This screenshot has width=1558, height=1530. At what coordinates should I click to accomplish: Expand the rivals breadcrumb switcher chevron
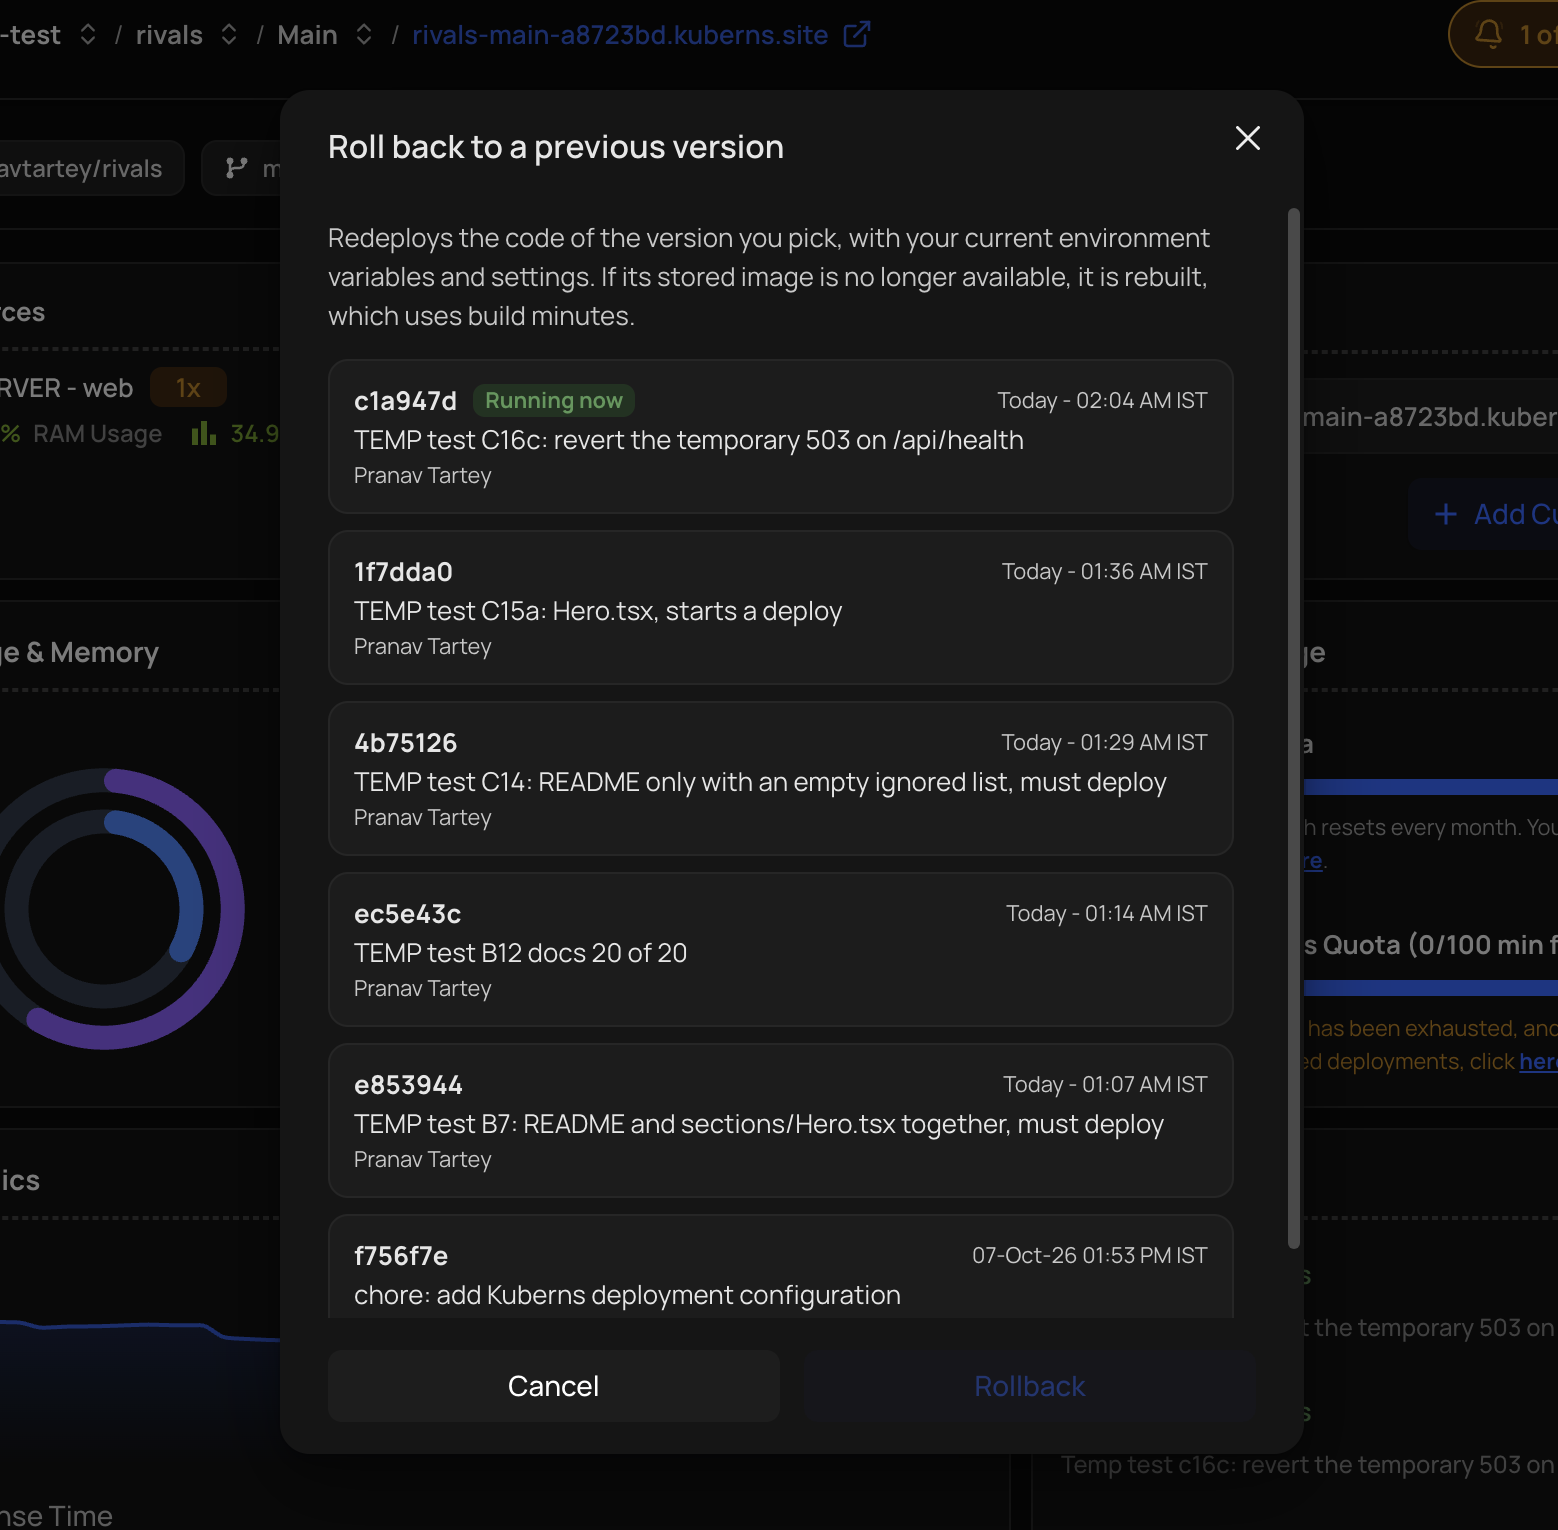tap(229, 35)
